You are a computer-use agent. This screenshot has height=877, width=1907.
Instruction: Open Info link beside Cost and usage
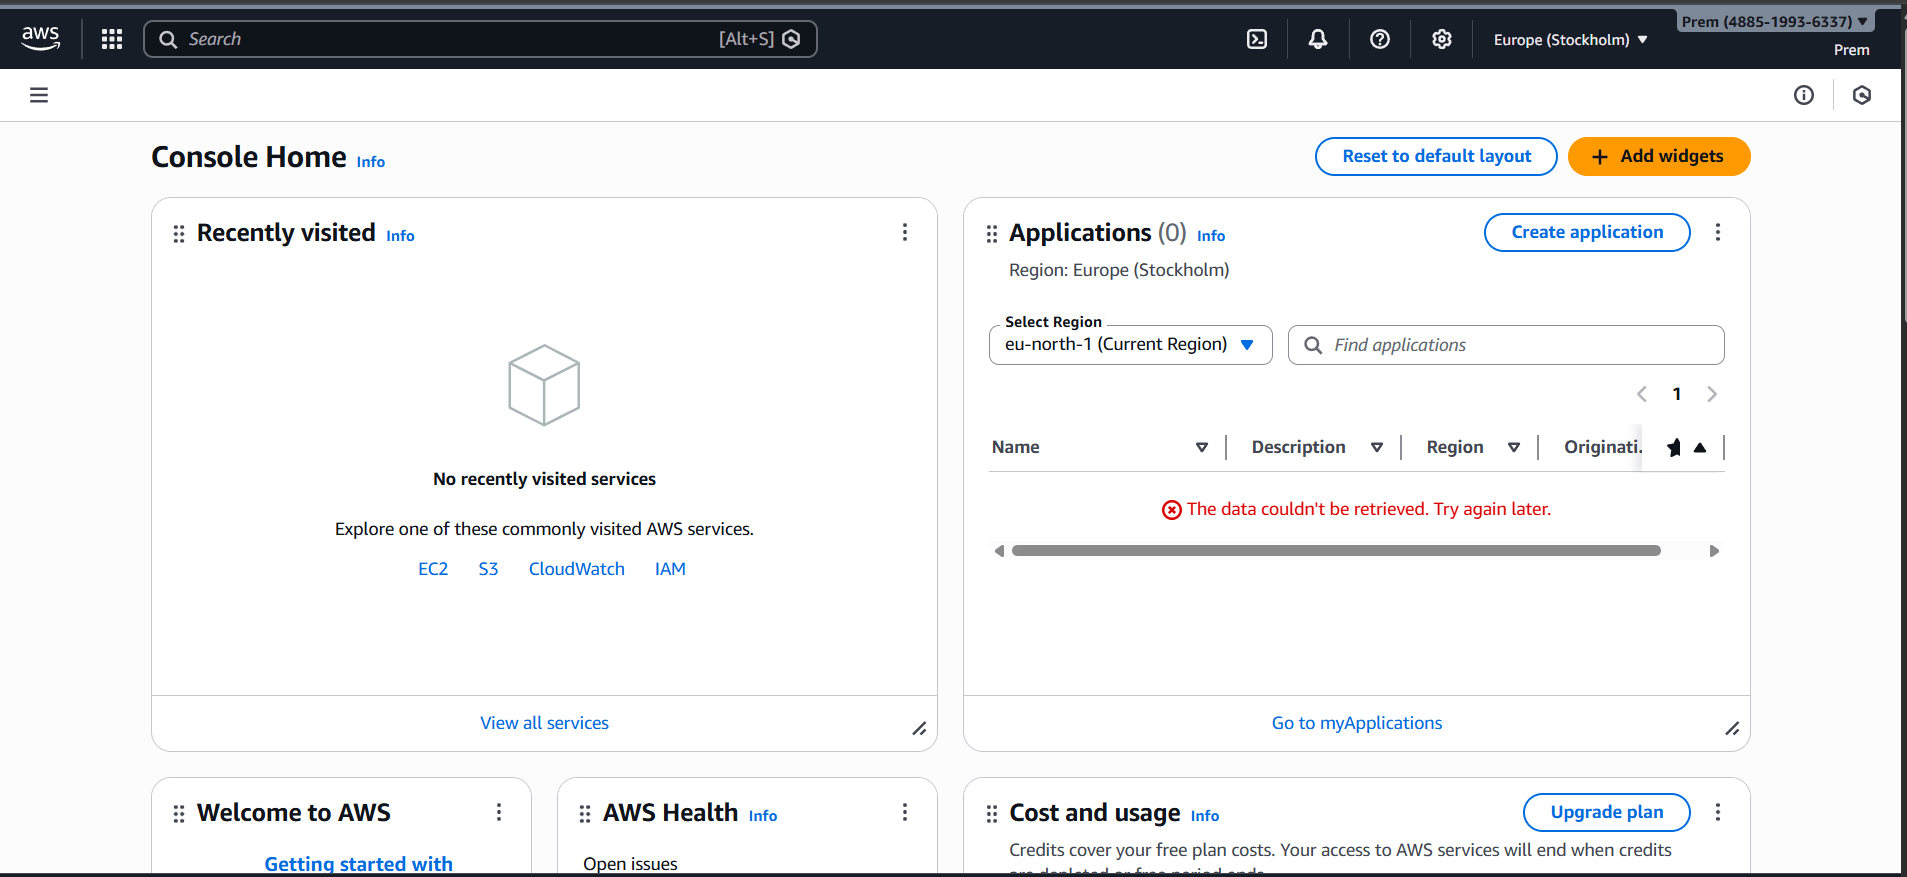tap(1205, 816)
